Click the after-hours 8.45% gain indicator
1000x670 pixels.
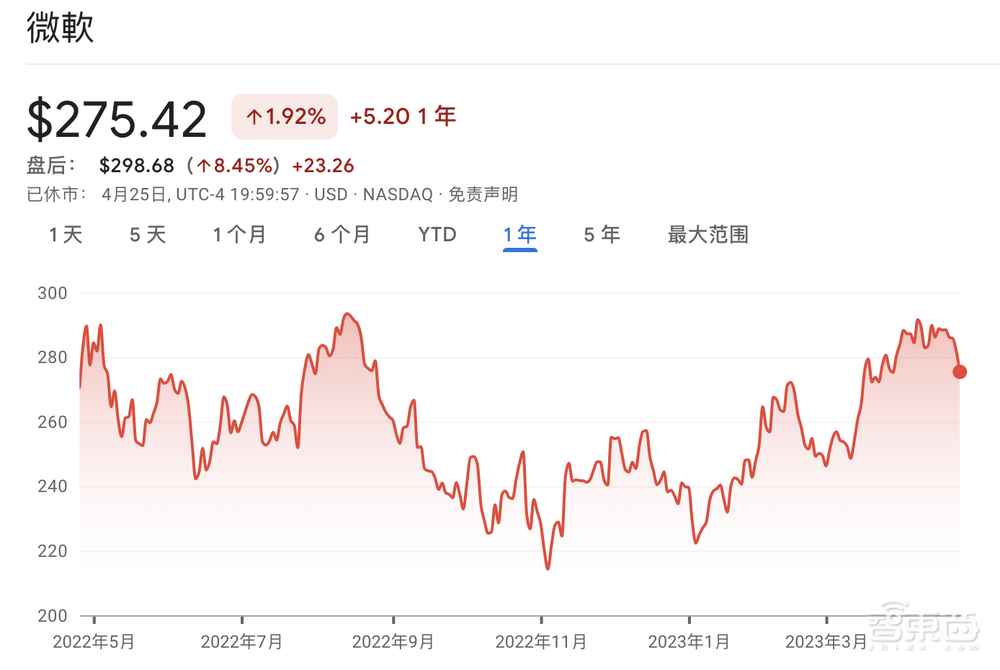tap(235, 165)
